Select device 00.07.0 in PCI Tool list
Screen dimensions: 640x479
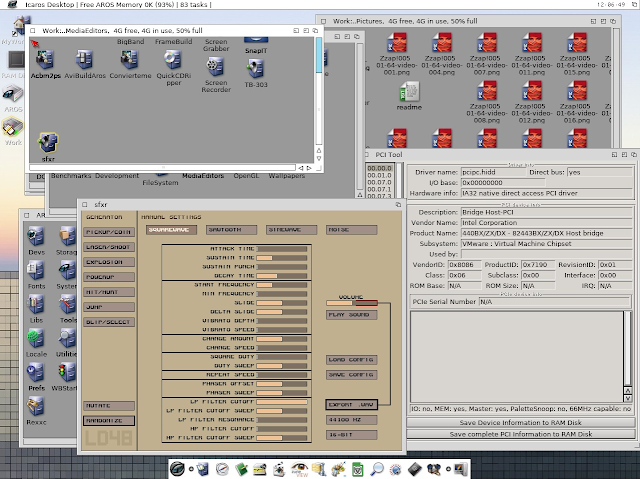click(x=379, y=182)
